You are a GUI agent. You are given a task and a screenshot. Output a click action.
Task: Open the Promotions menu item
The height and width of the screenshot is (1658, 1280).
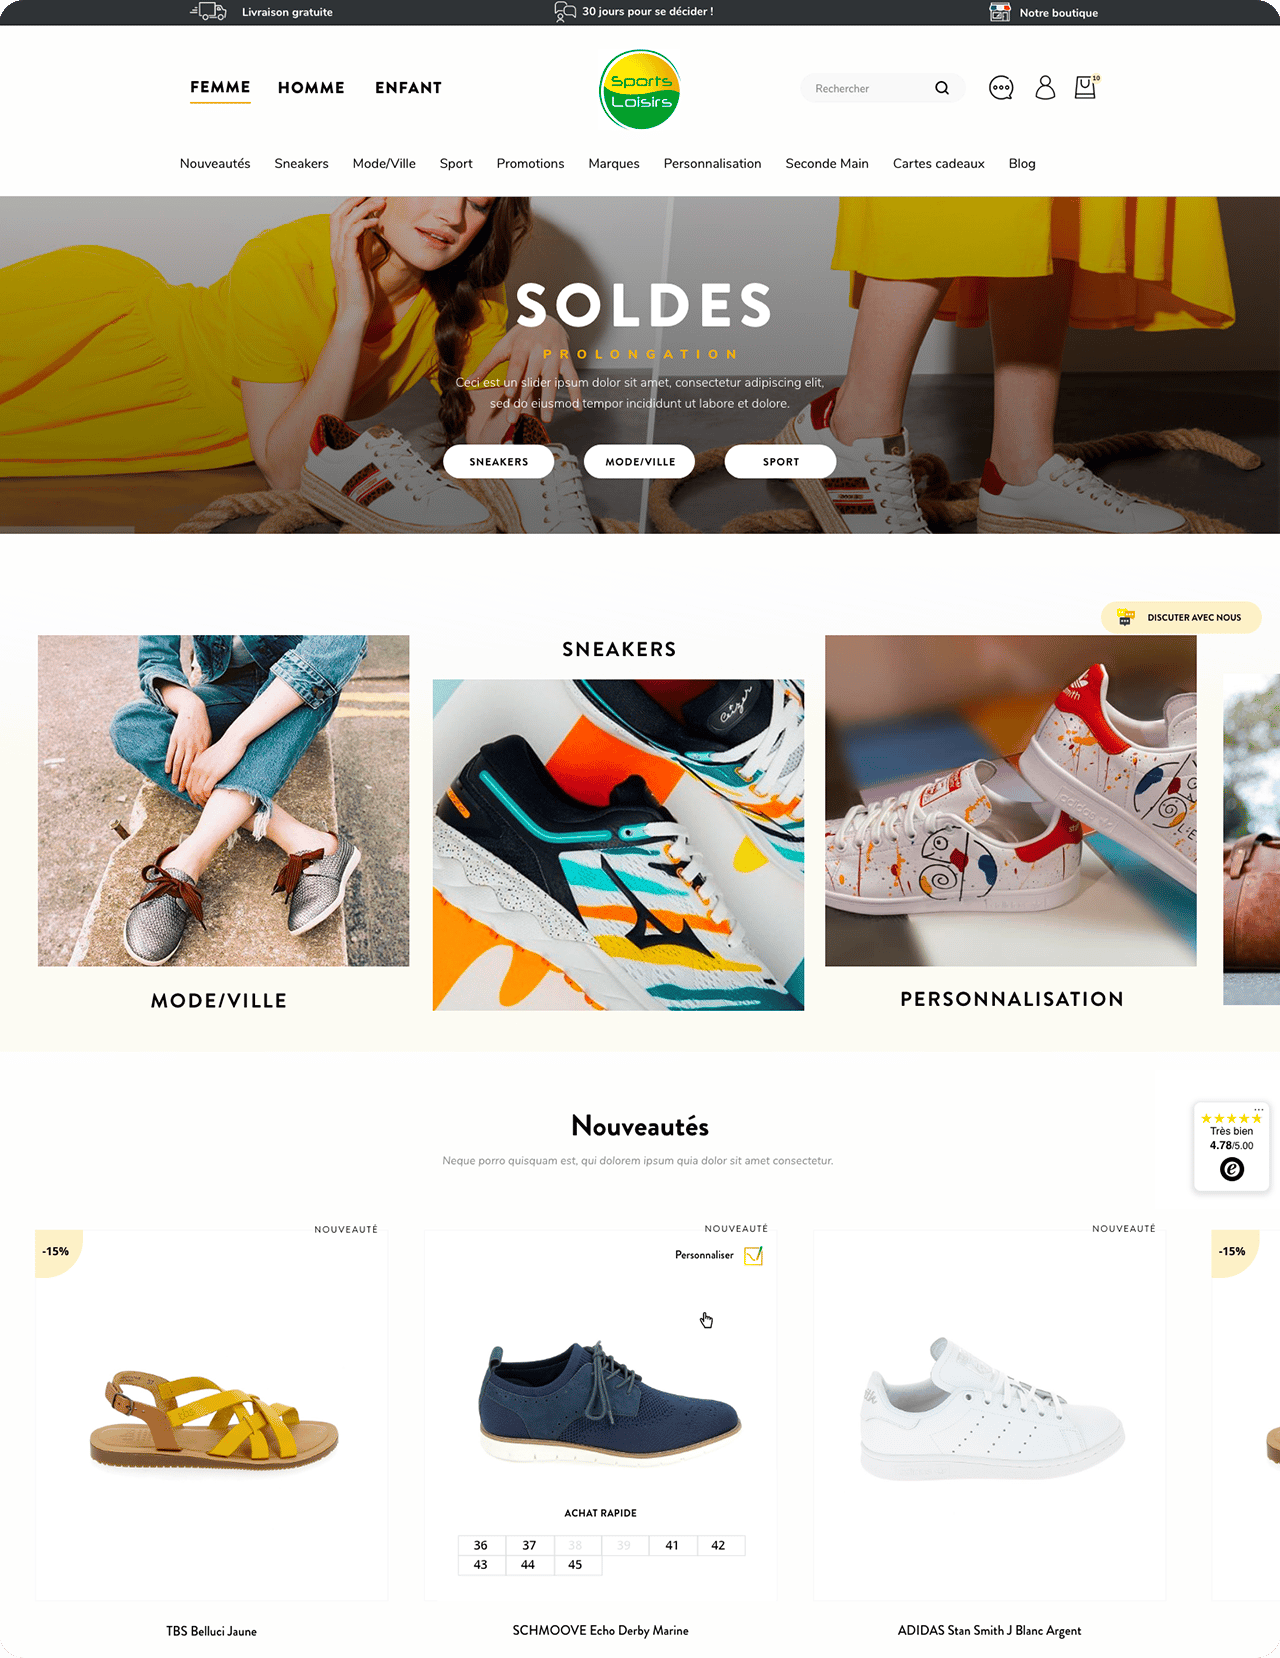pos(530,164)
